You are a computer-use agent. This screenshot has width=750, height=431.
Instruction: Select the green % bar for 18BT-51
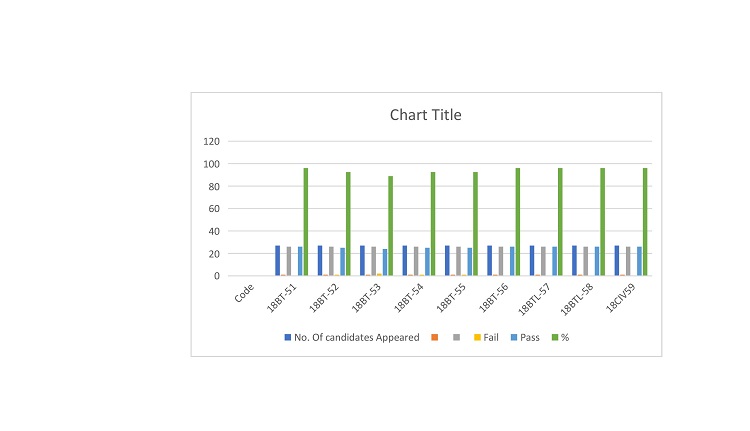click(306, 222)
